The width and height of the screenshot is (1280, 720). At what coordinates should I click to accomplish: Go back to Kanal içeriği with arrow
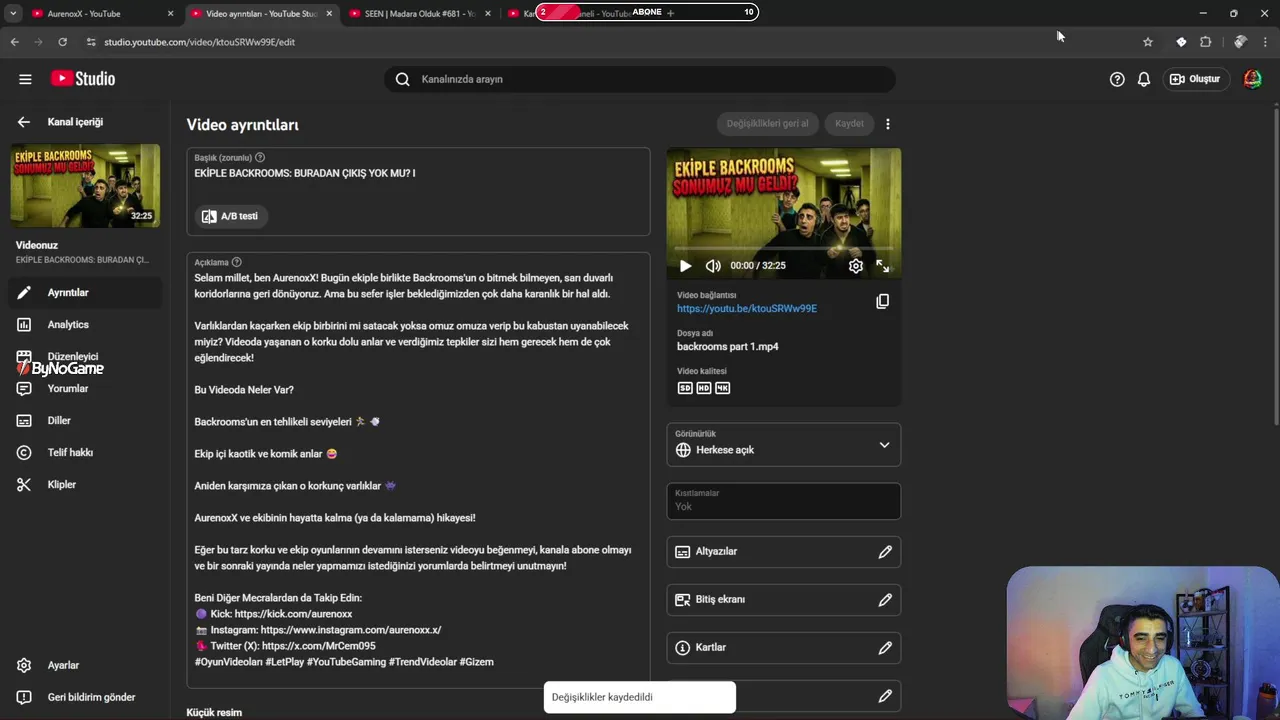(x=23, y=122)
